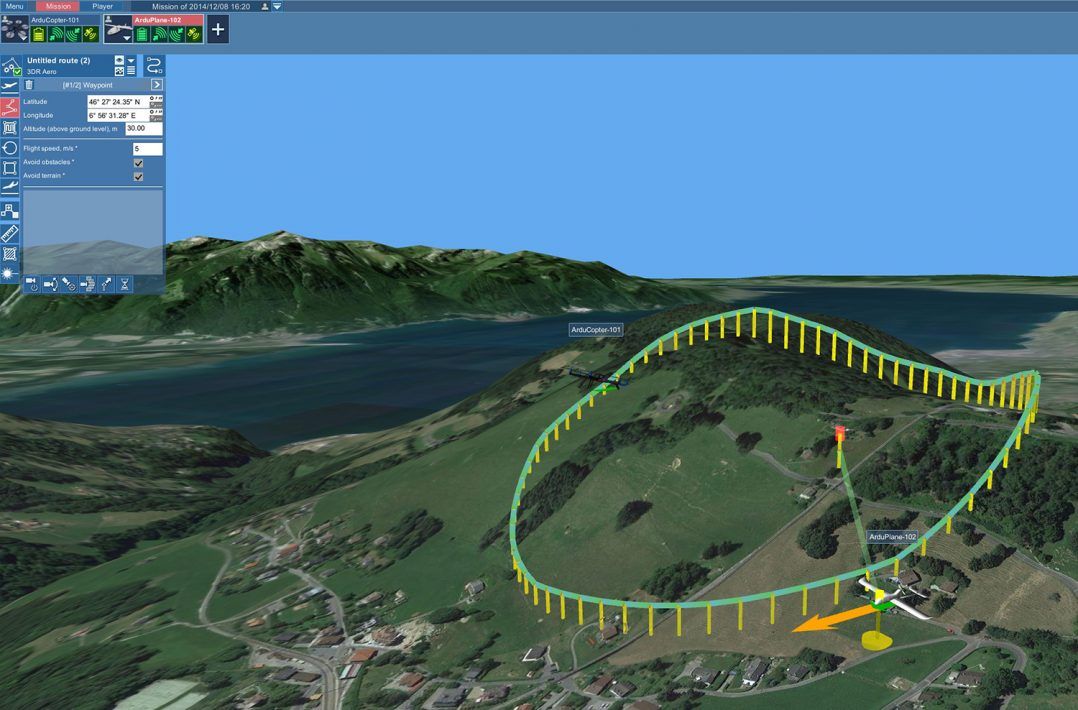Pick the Landing tool in sidebar

click(x=10, y=188)
